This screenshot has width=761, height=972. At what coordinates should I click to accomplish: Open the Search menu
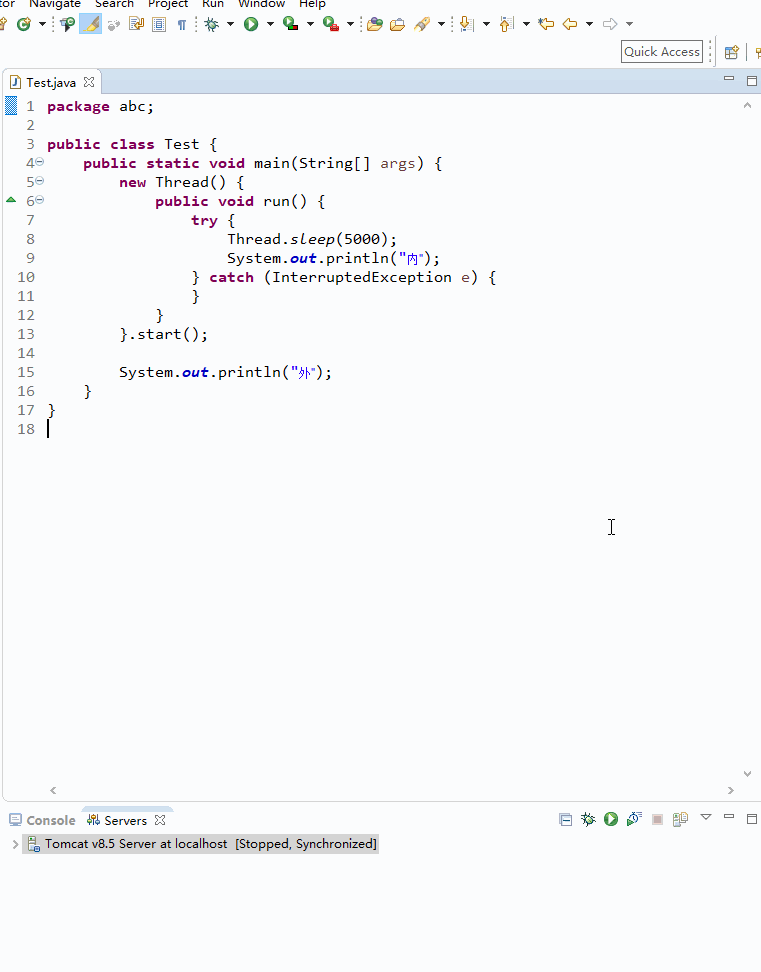point(114,4)
